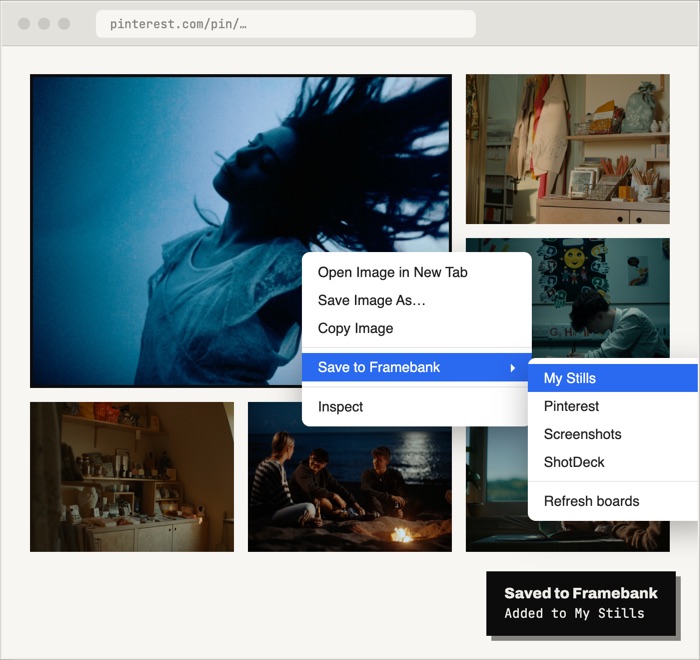
Task: Save image to My Stills board
Action: pos(612,378)
